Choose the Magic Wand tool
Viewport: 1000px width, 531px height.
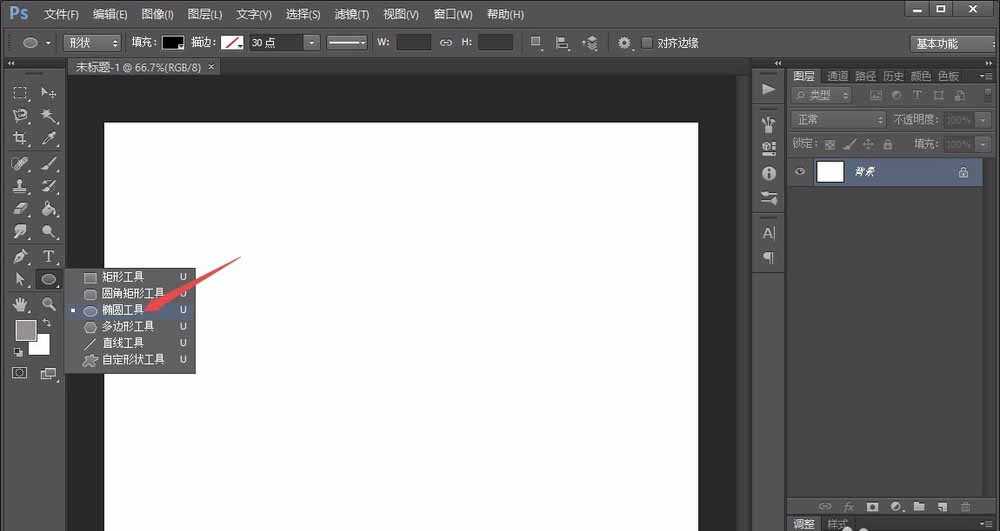pos(48,116)
